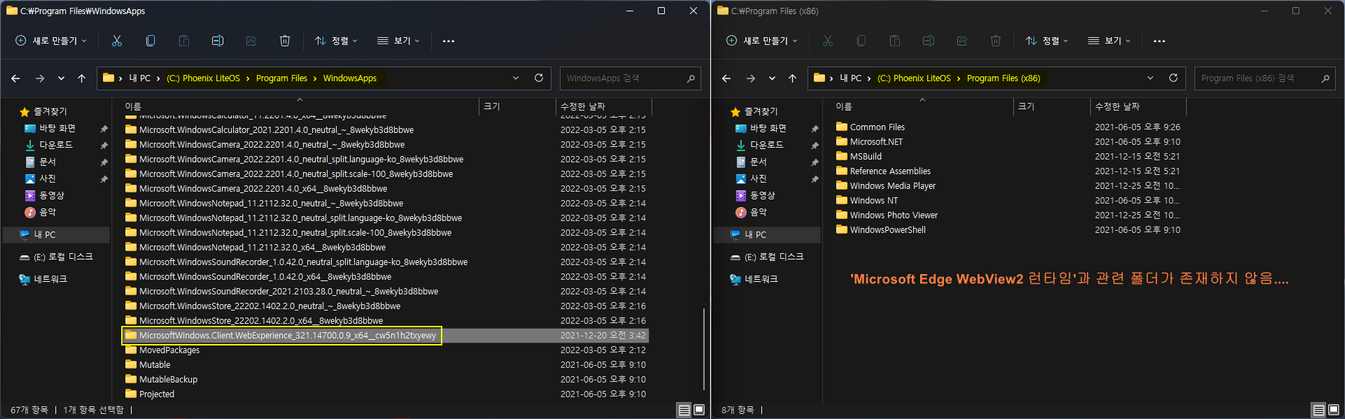Image resolution: width=1345 pixels, height=419 pixels.
Task: Click Cut icon in WindowsApps window toolbar
Action: 117,41
